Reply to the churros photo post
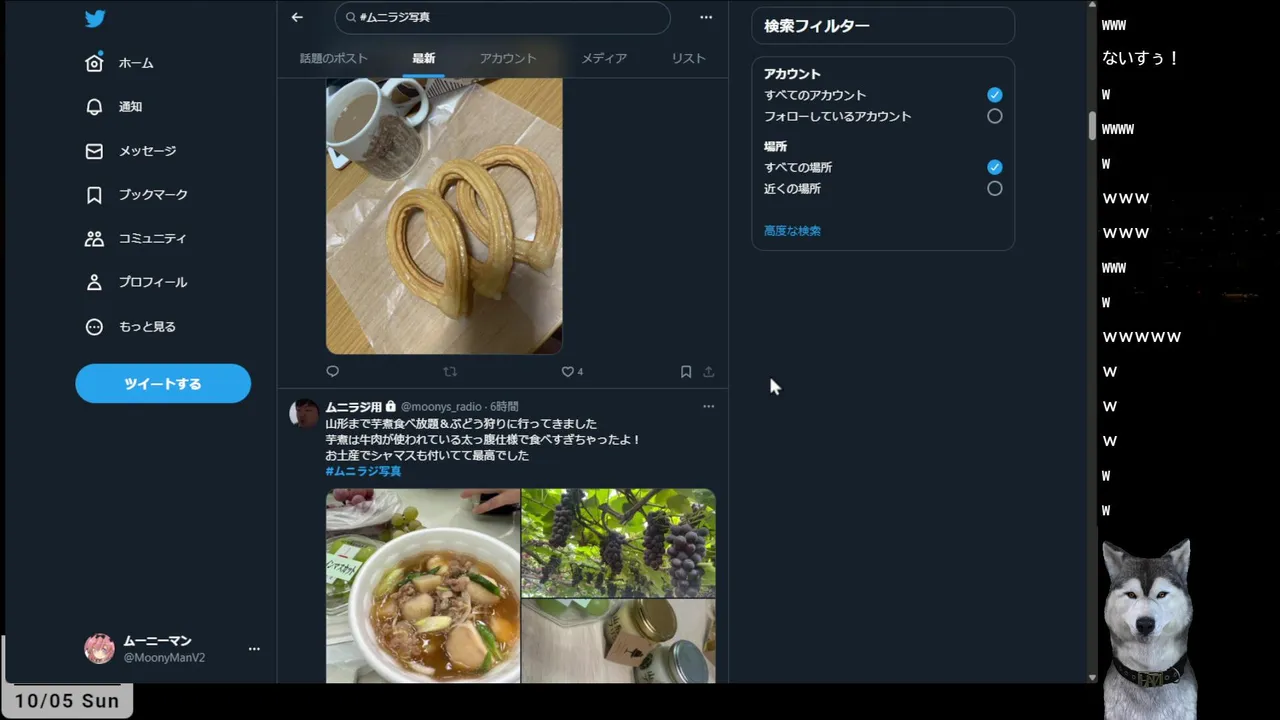 click(x=333, y=371)
